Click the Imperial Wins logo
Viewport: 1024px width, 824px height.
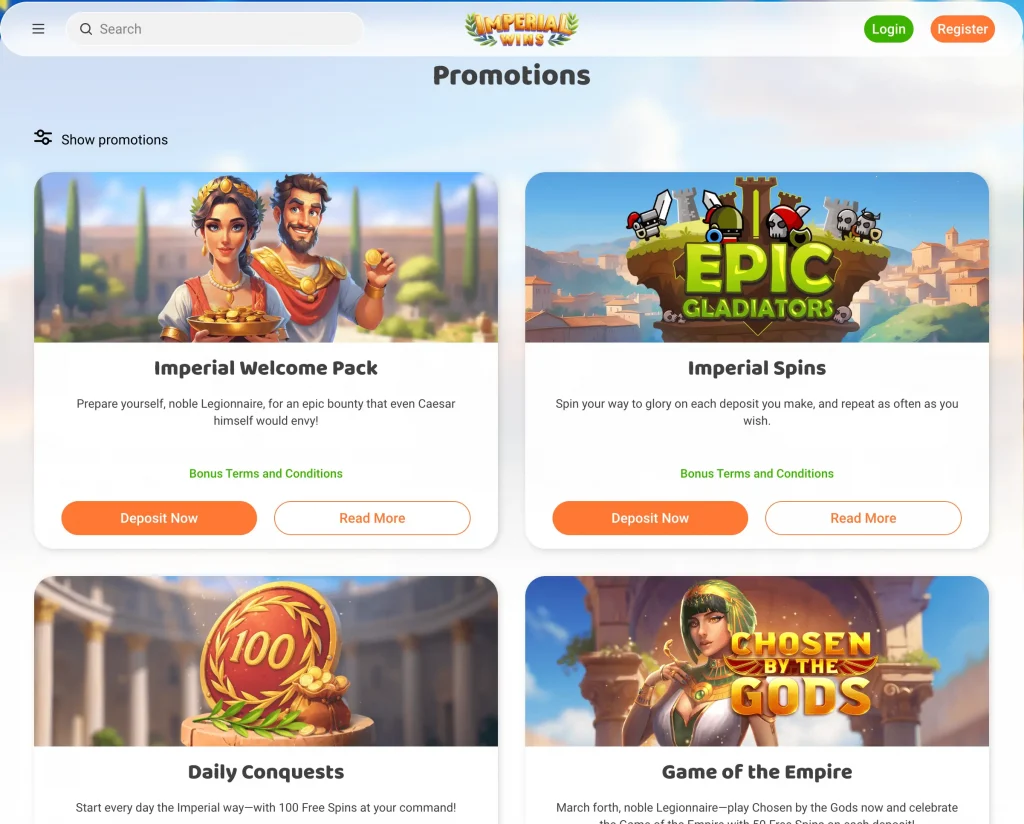click(521, 29)
